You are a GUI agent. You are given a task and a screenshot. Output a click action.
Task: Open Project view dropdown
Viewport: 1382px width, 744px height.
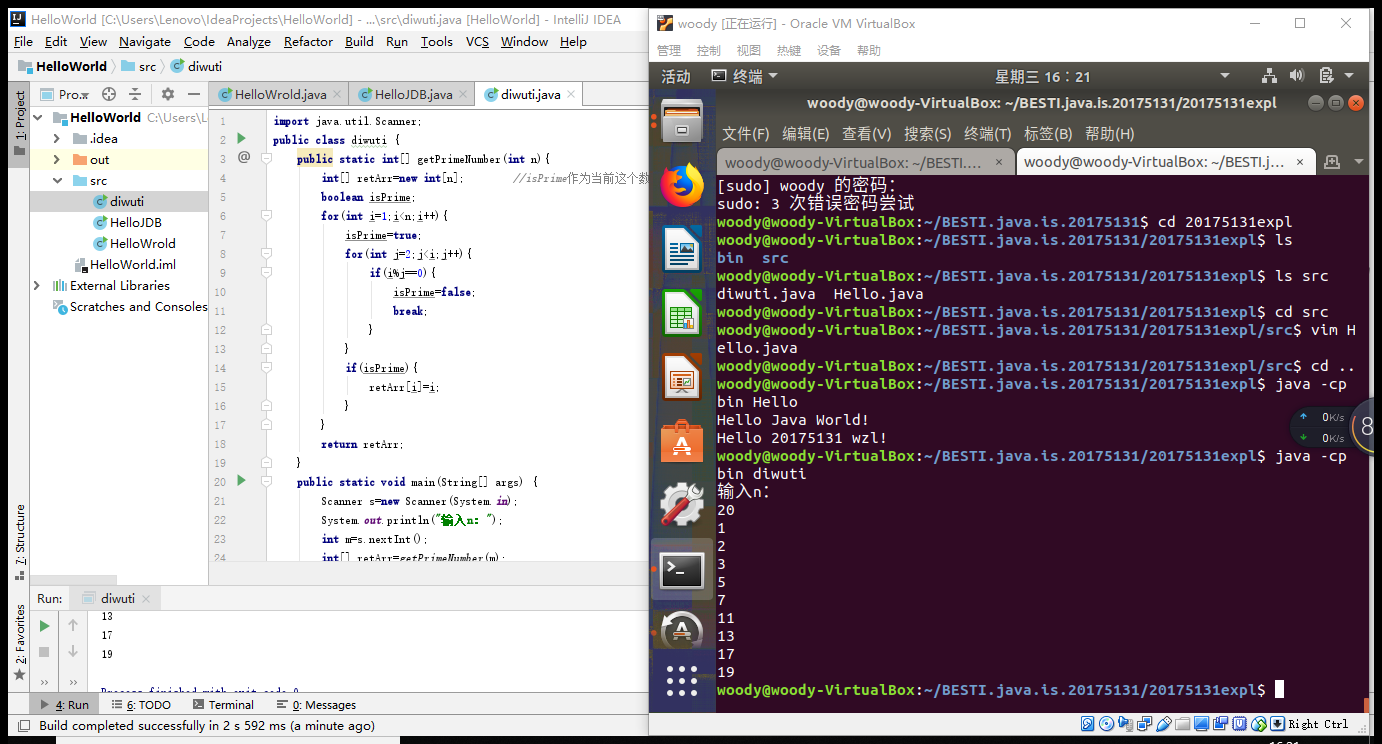pyautogui.click(x=64, y=94)
